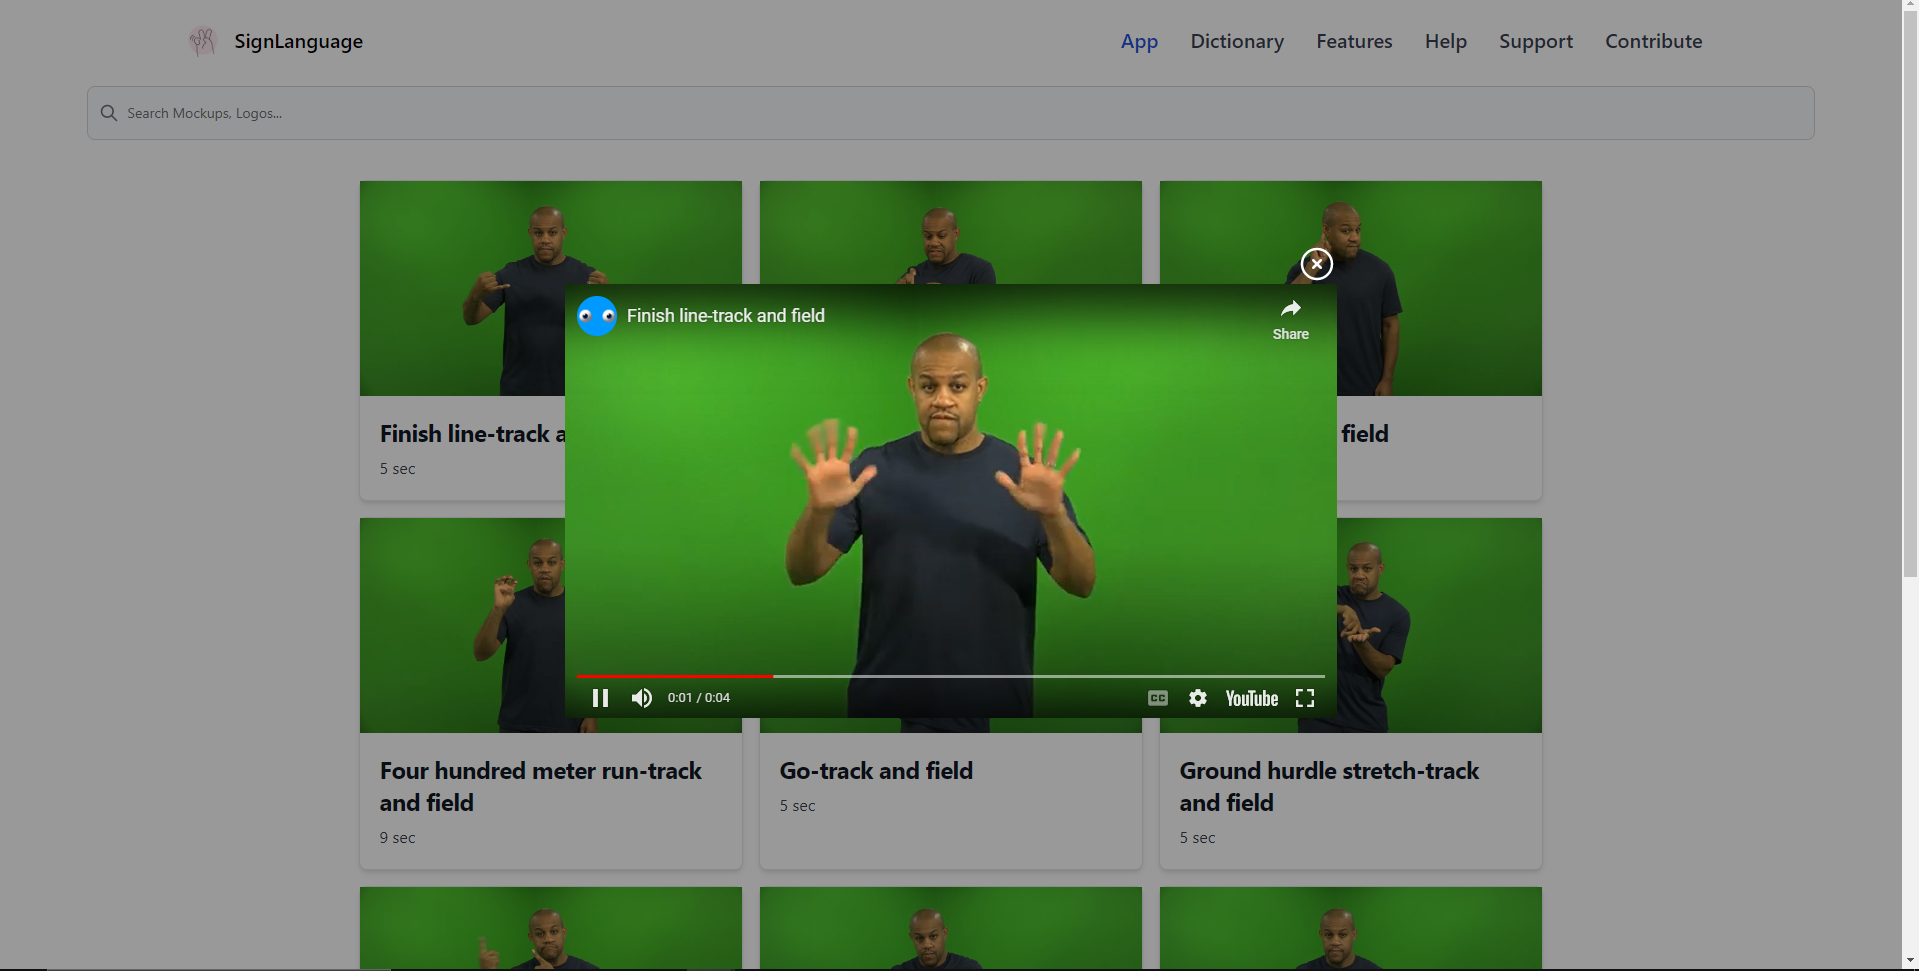Open the Dictionary navigation item
Viewport: 1919px width, 971px height.
click(x=1237, y=41)
